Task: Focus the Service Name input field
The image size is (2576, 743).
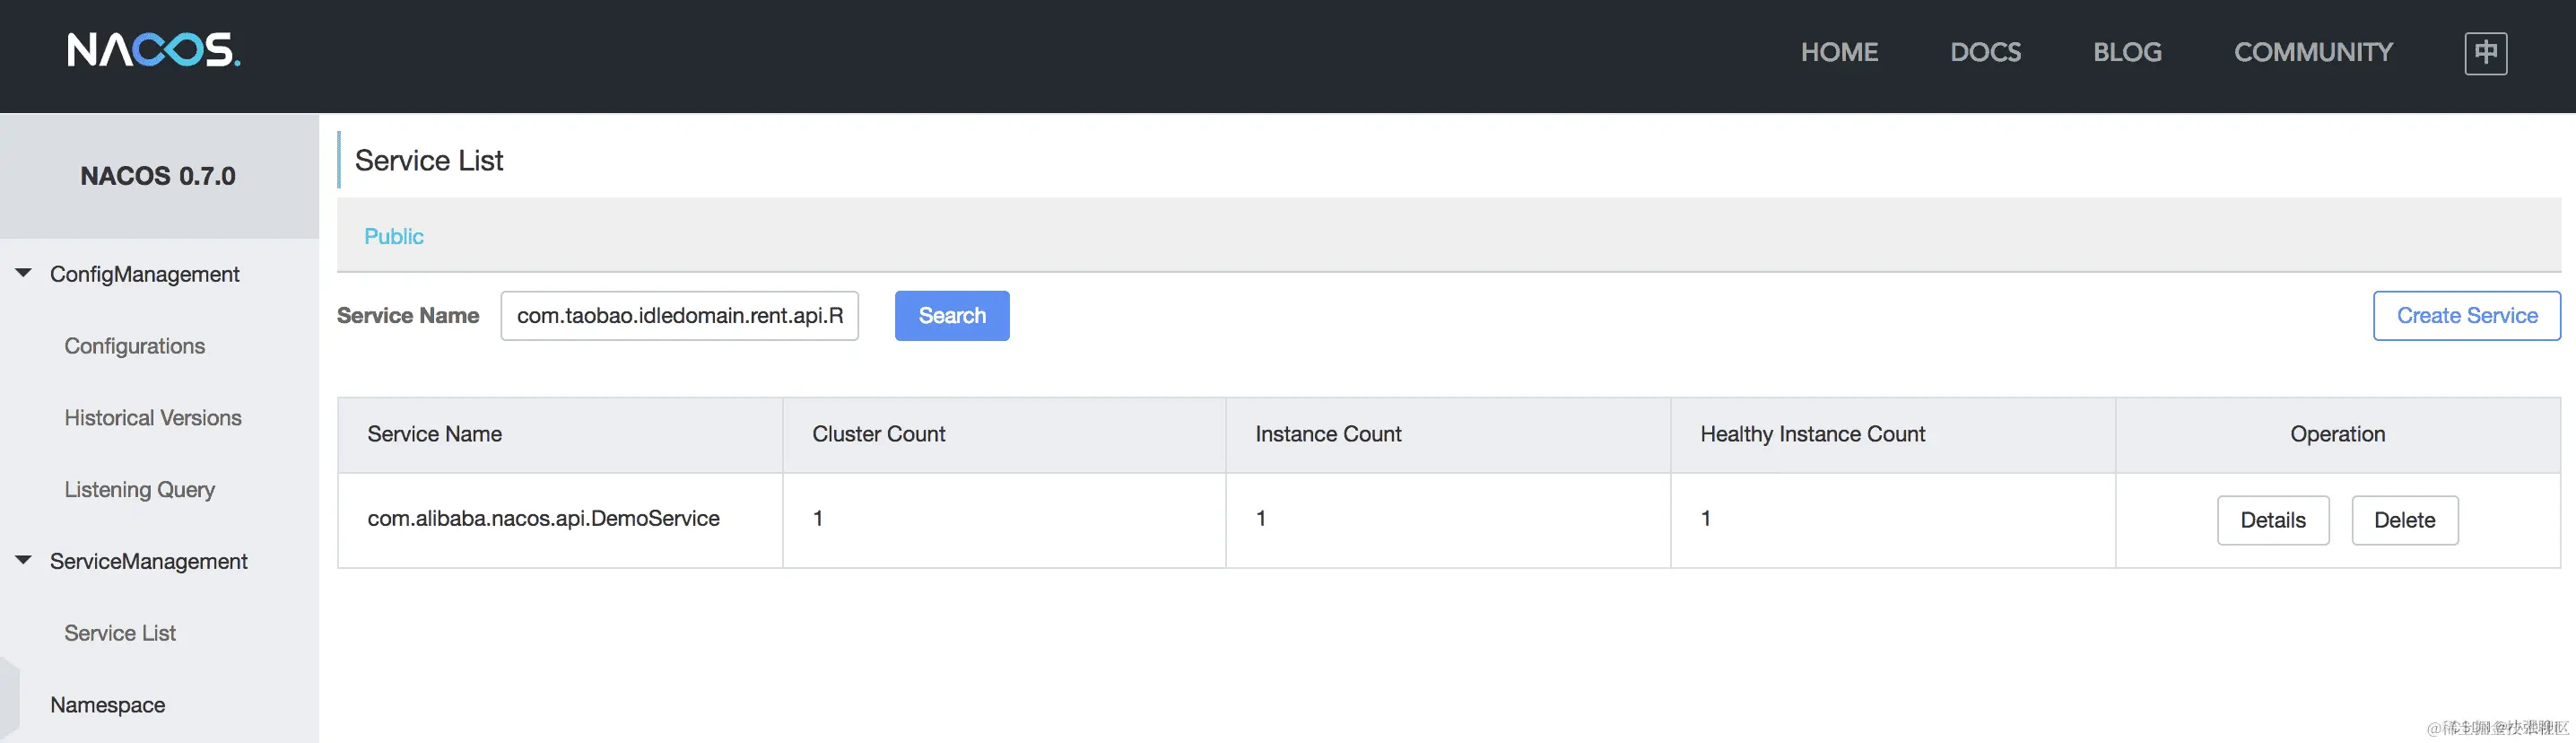Action: pyautogui.click(x=680, y=316)
